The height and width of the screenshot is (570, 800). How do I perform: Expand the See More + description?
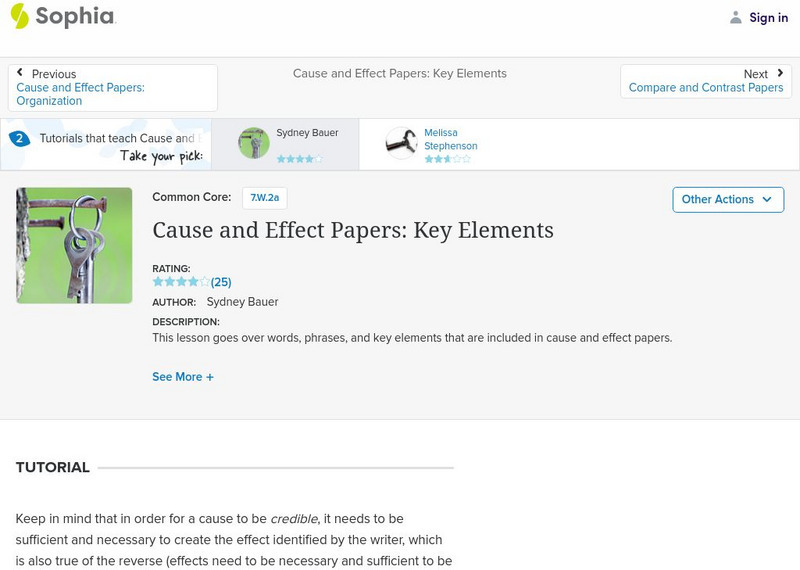(x=183, y=377)
